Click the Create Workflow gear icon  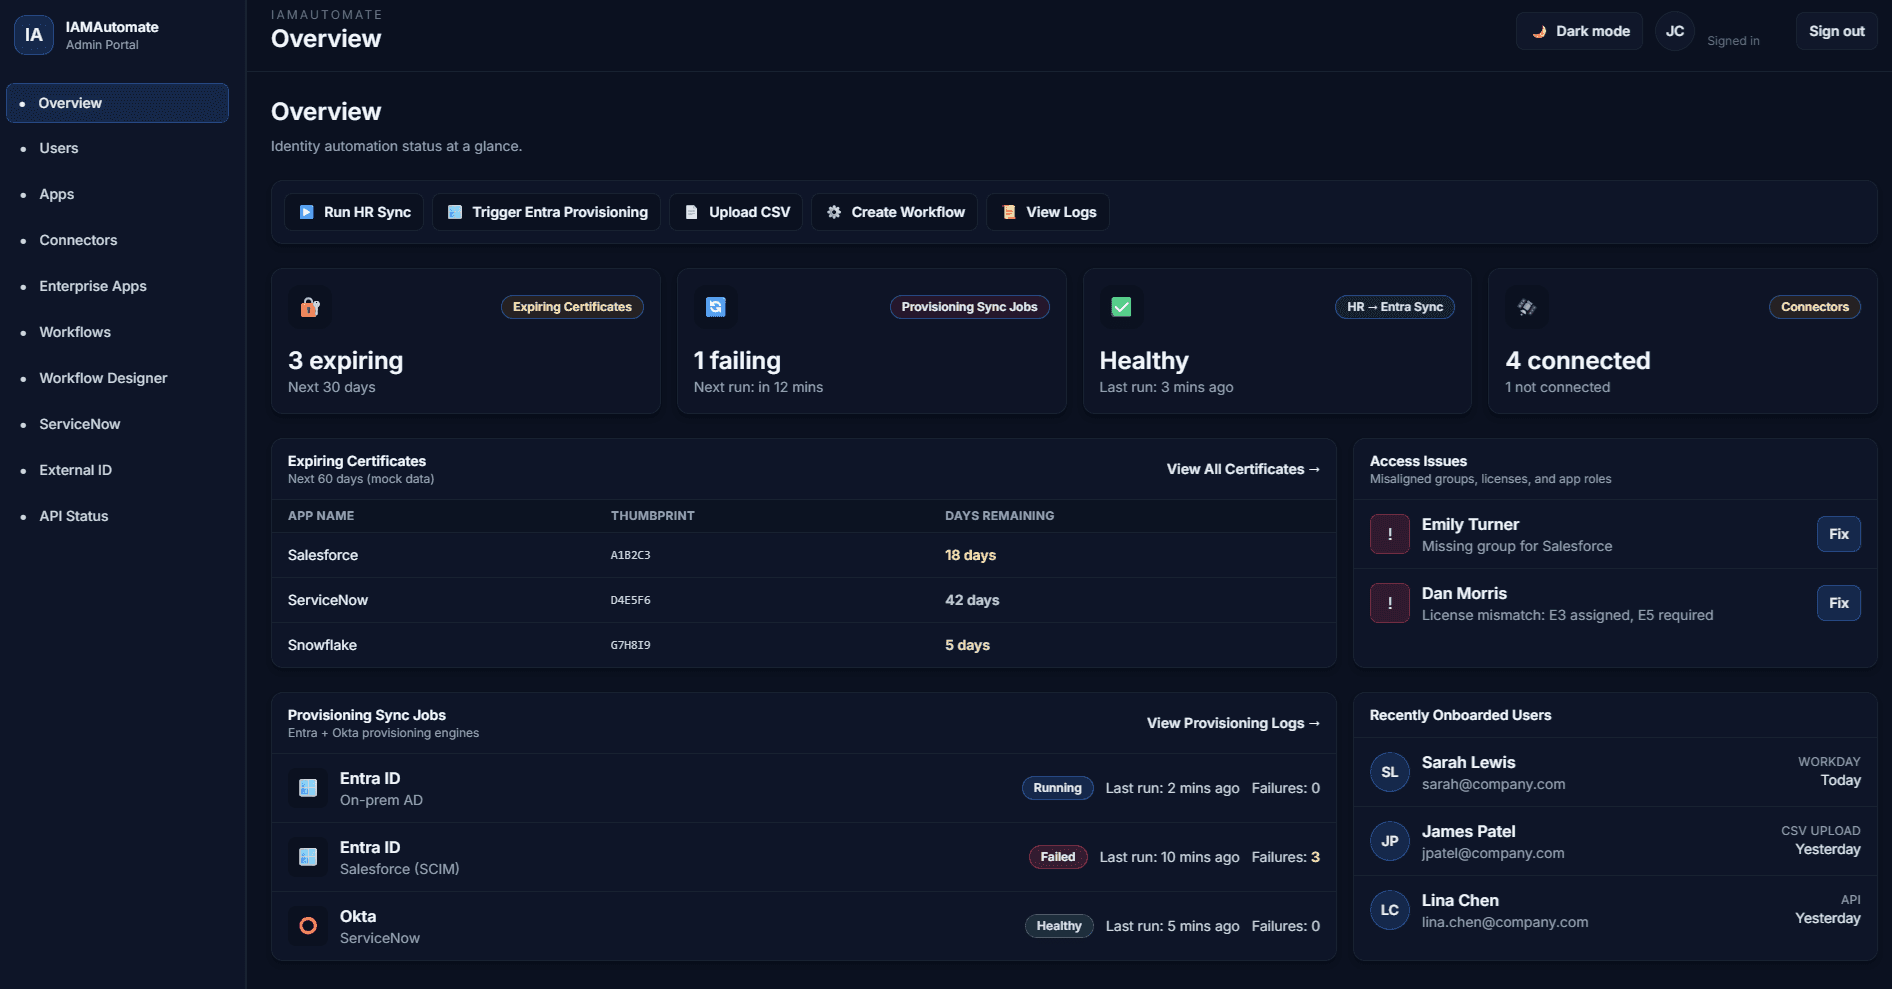pos(833,211)
